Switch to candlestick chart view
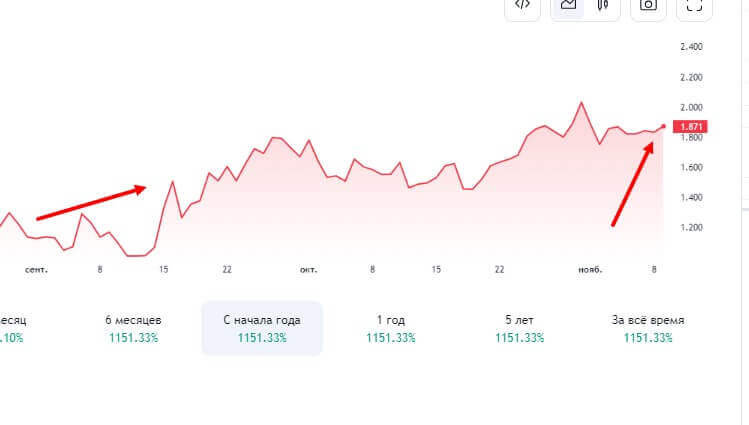Viewport: 749px width, 425px height. click(x=602, y=6)
